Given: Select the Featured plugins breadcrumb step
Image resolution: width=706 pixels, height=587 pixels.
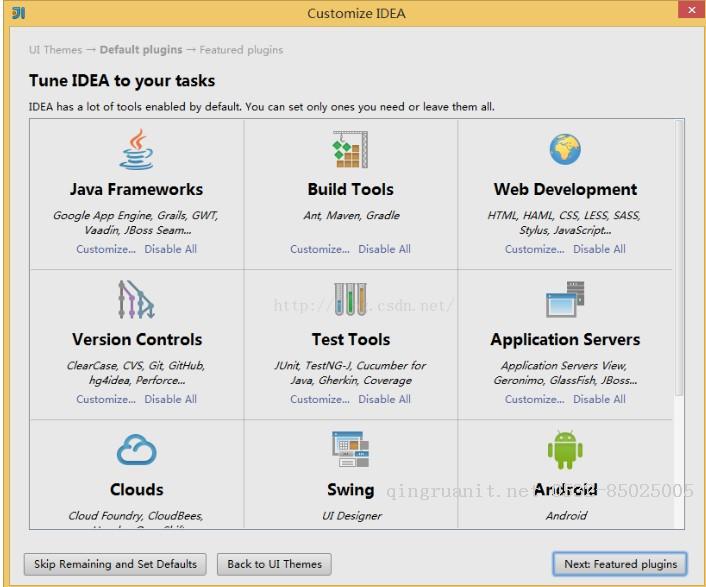Looking at the screenshot, I should point(241,50).
